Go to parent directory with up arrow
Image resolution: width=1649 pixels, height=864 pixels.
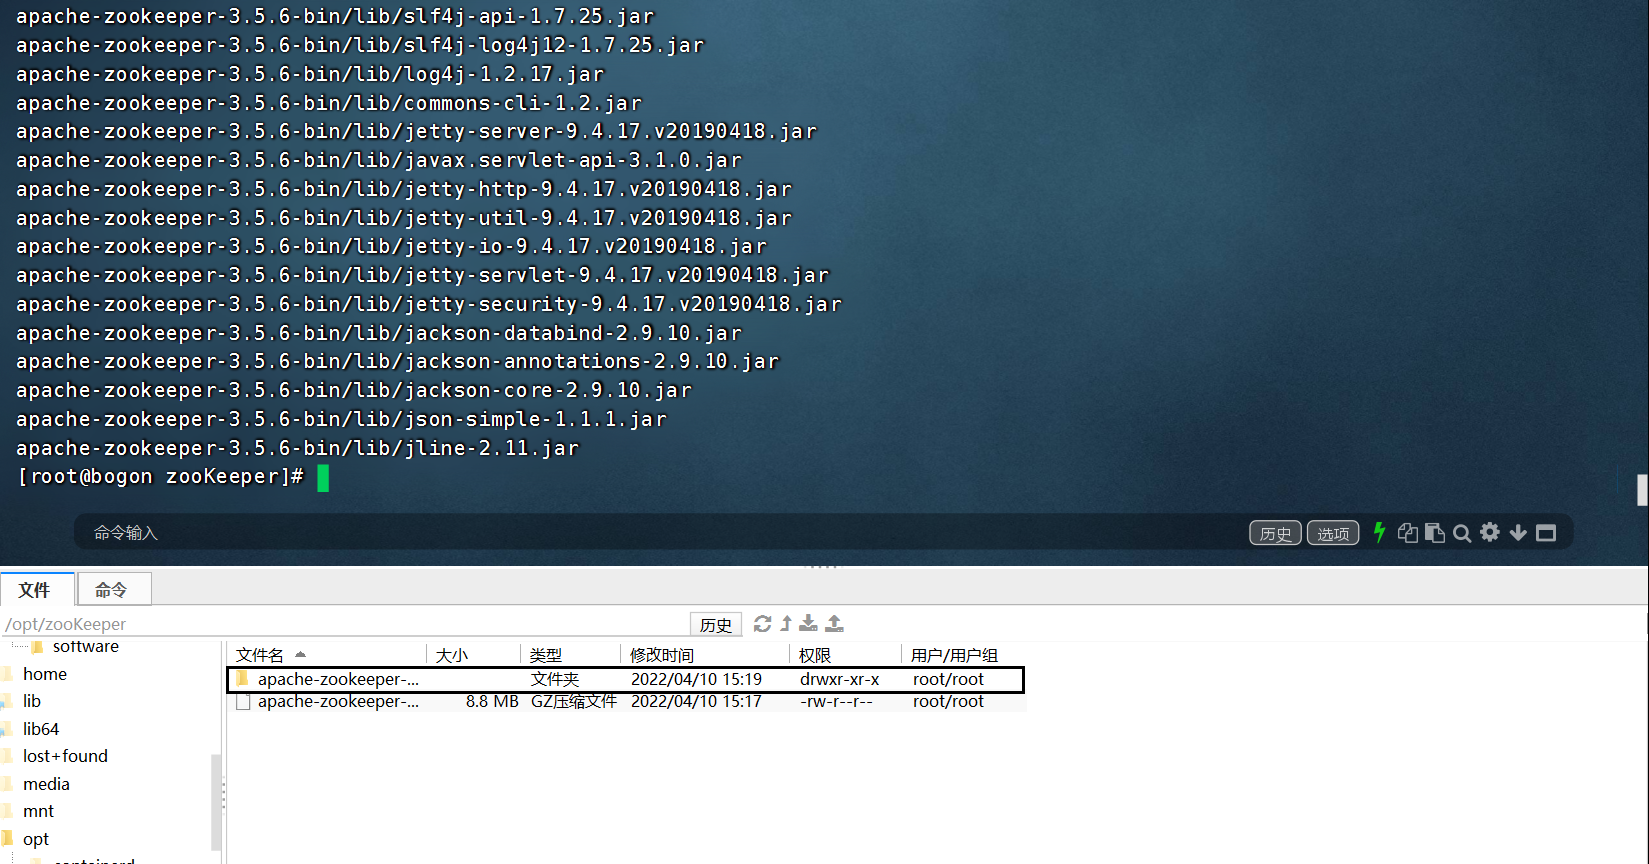[786, 624]
